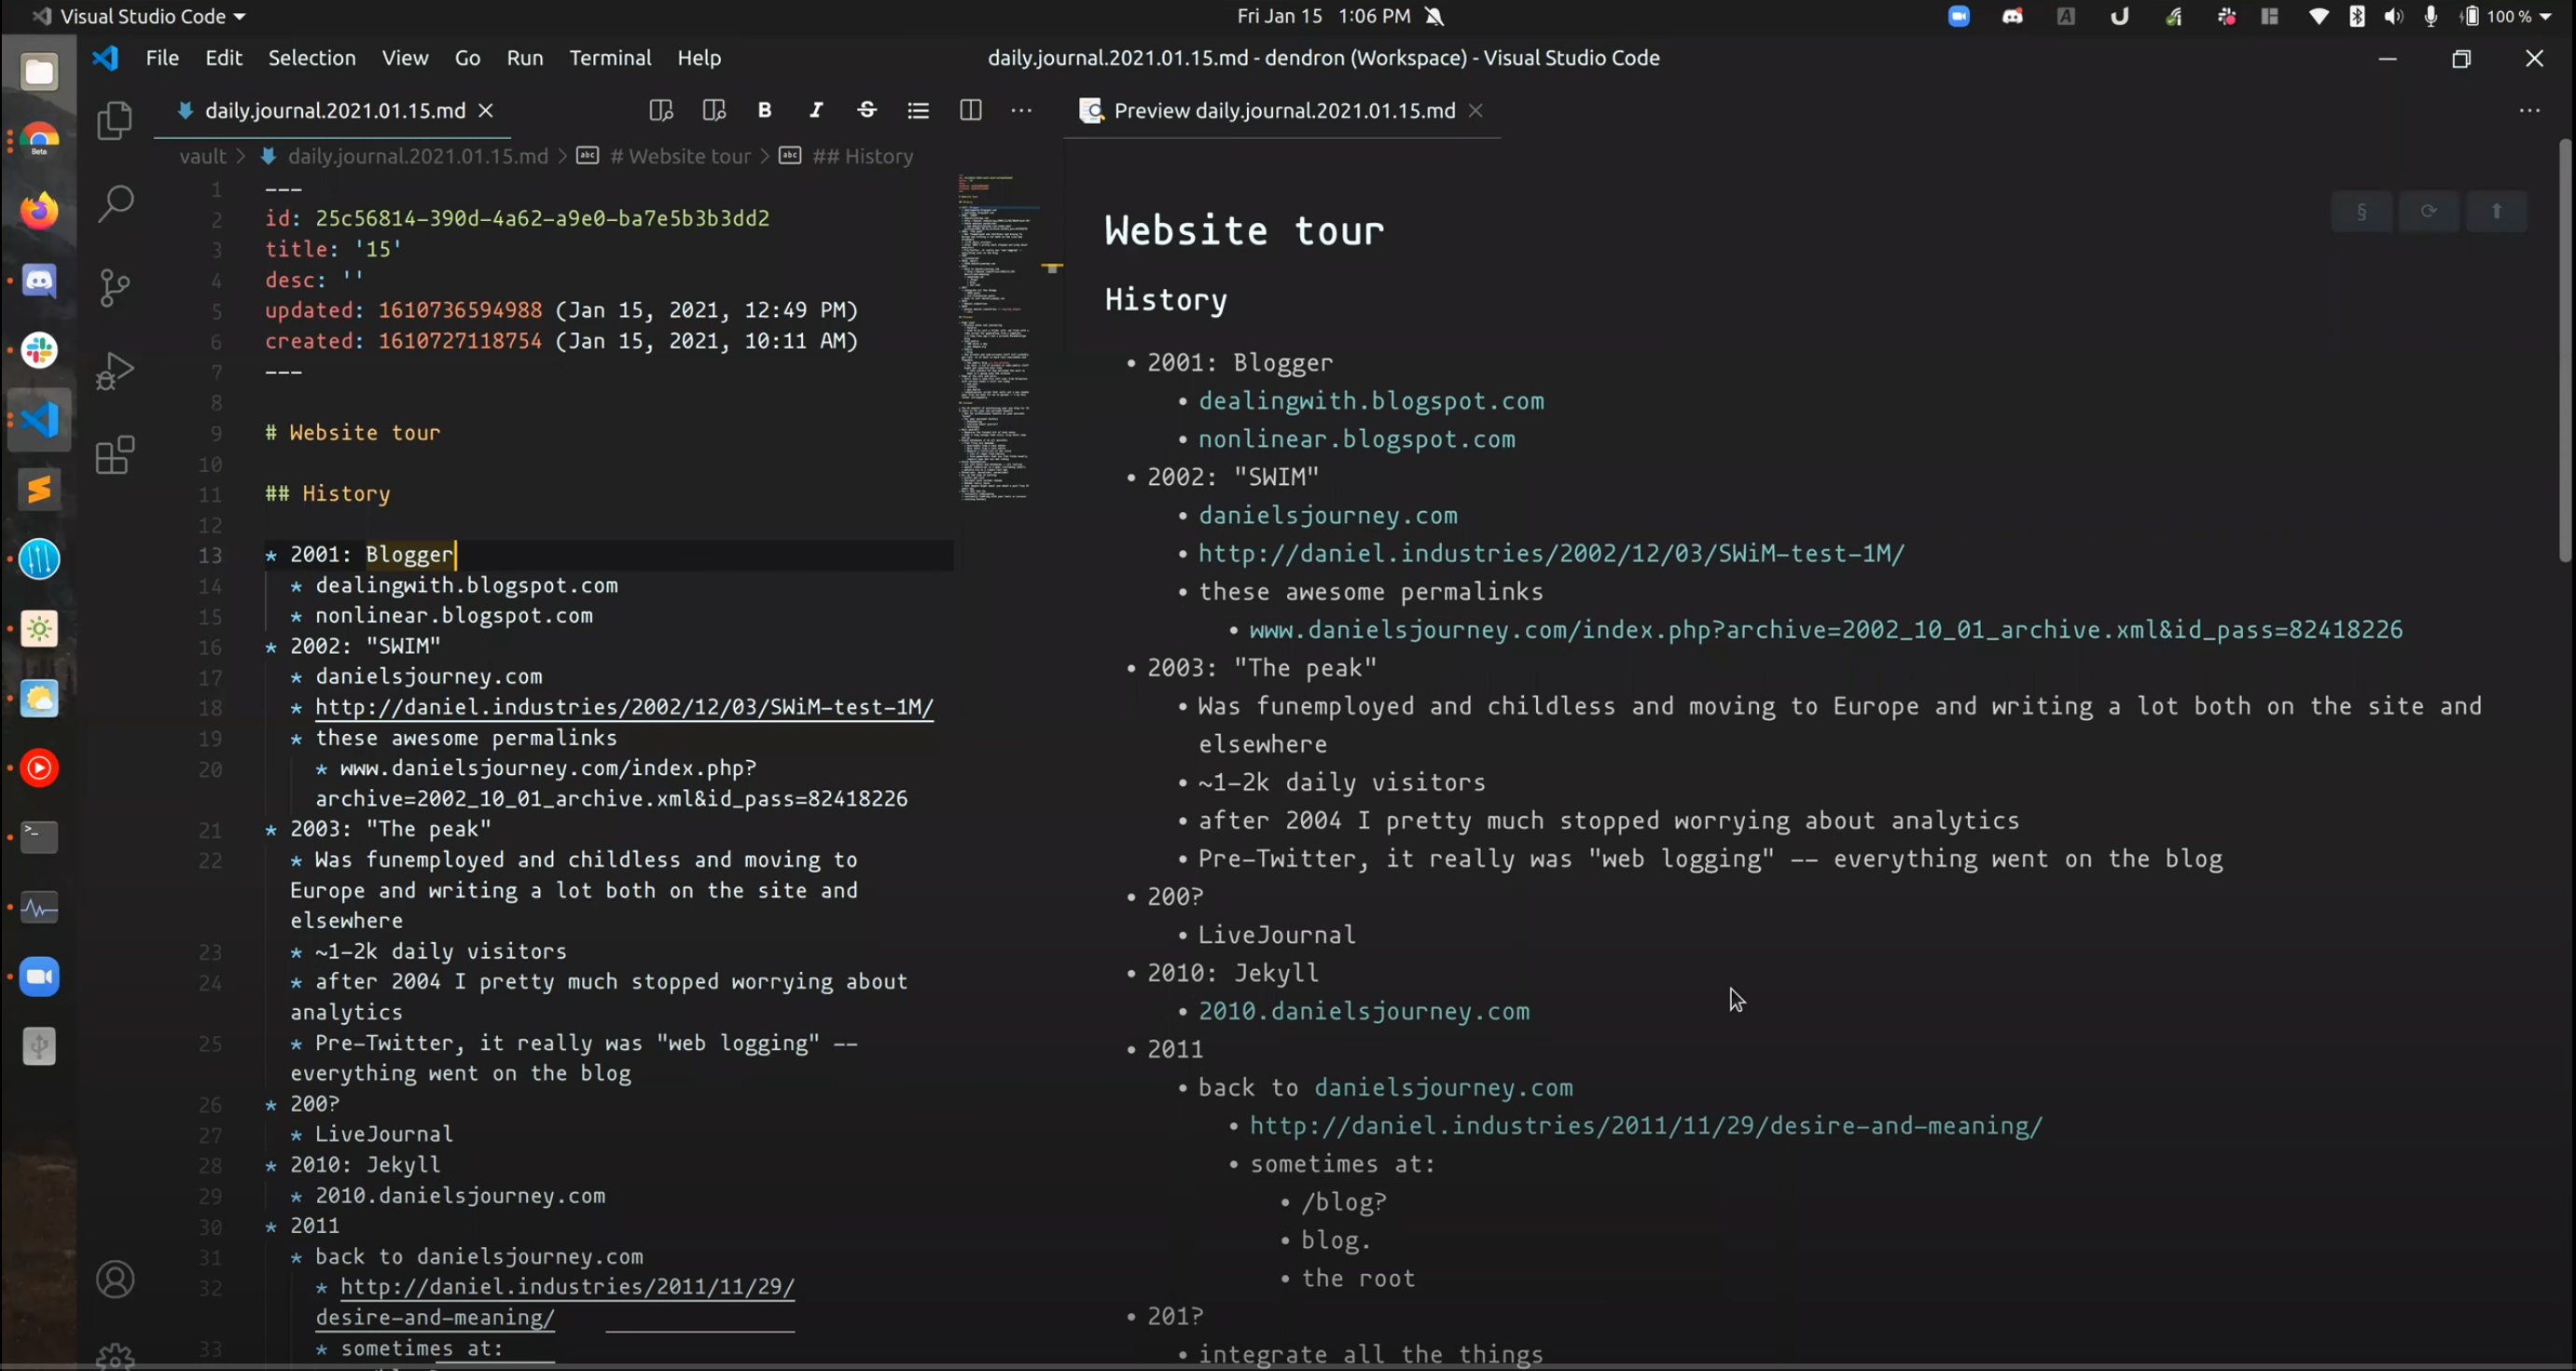This screenshot has height=1371, width=2576.
Task: Open Slack from the dock
Action: pyautogui.click(x=39, y=350)
